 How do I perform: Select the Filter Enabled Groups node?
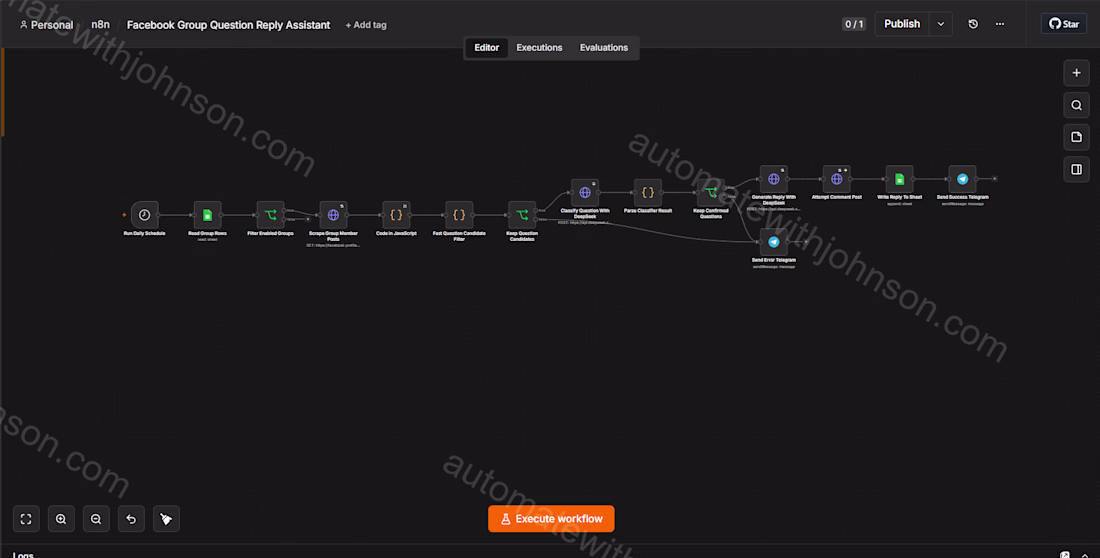(270, 215)
